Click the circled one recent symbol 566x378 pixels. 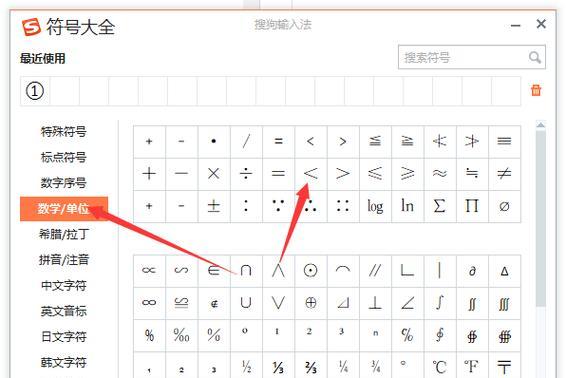pos(35,91)
